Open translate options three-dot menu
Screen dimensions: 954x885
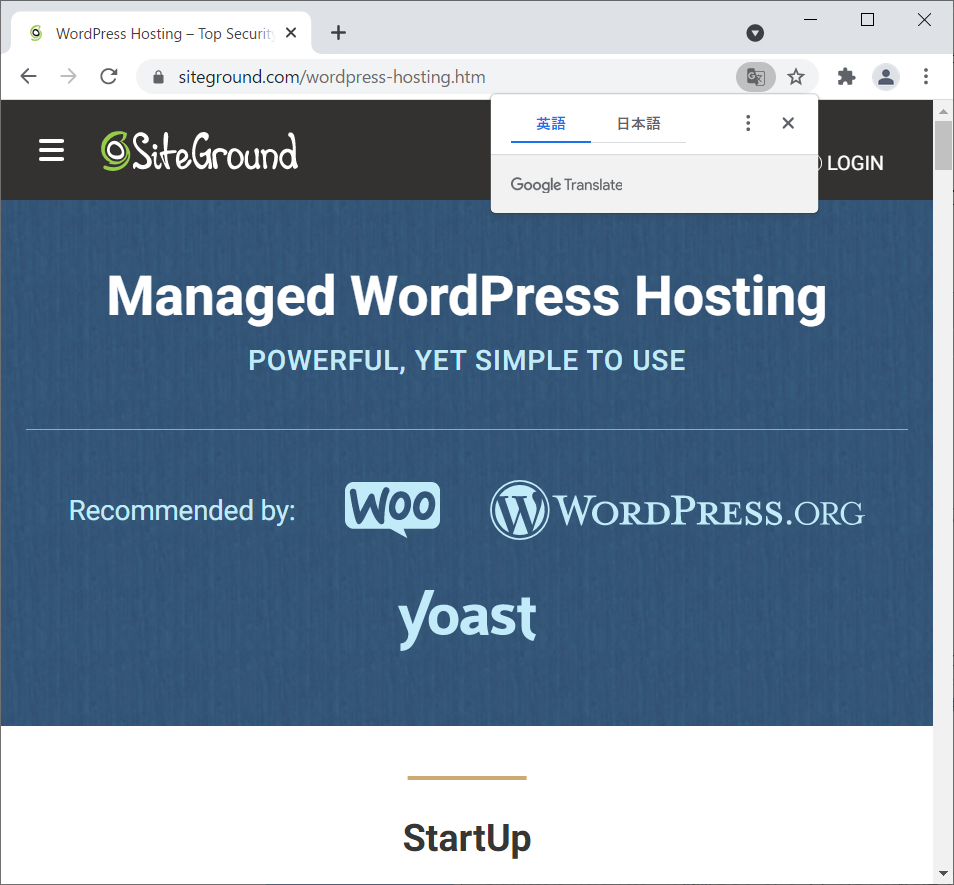(748, 123)
